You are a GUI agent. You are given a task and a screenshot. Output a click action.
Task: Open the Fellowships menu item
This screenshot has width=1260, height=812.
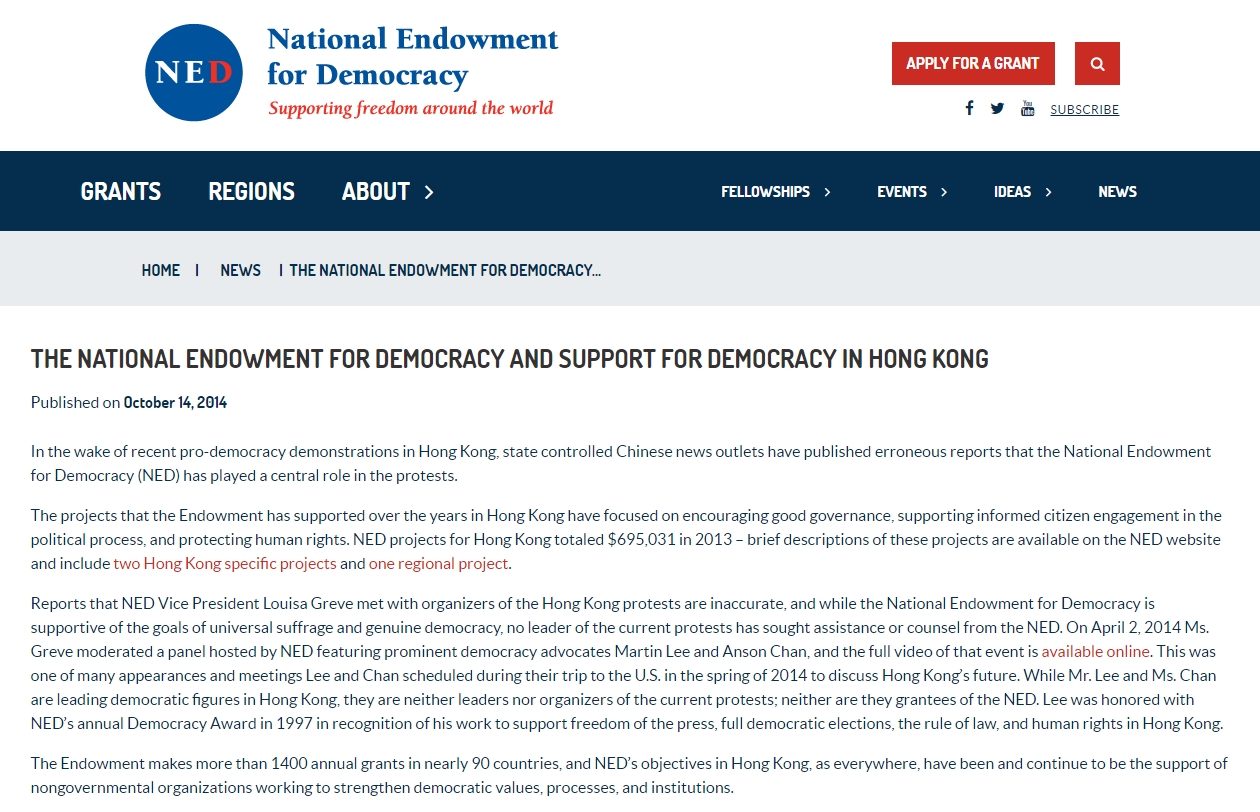pyautogui.click(x=765, y=192)
